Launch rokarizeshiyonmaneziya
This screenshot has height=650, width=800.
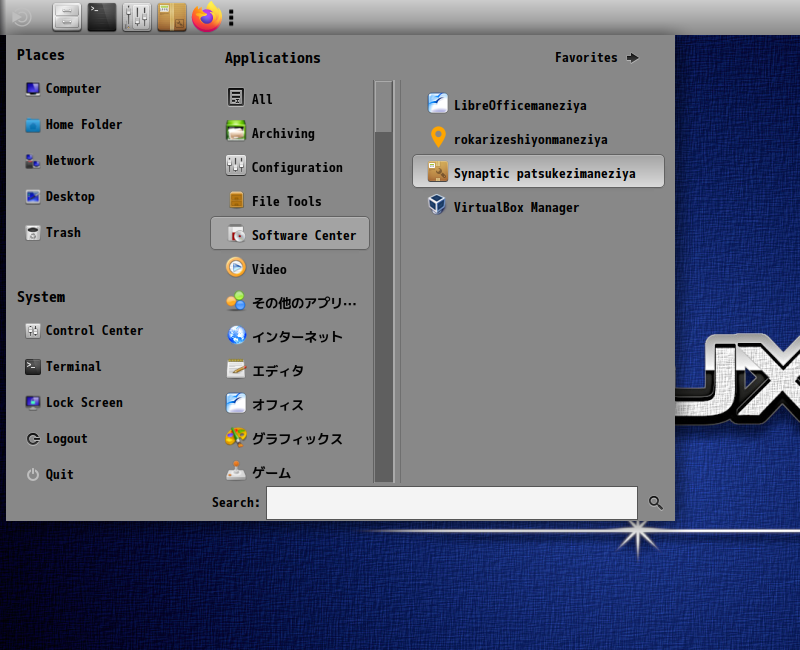point(538,138)
